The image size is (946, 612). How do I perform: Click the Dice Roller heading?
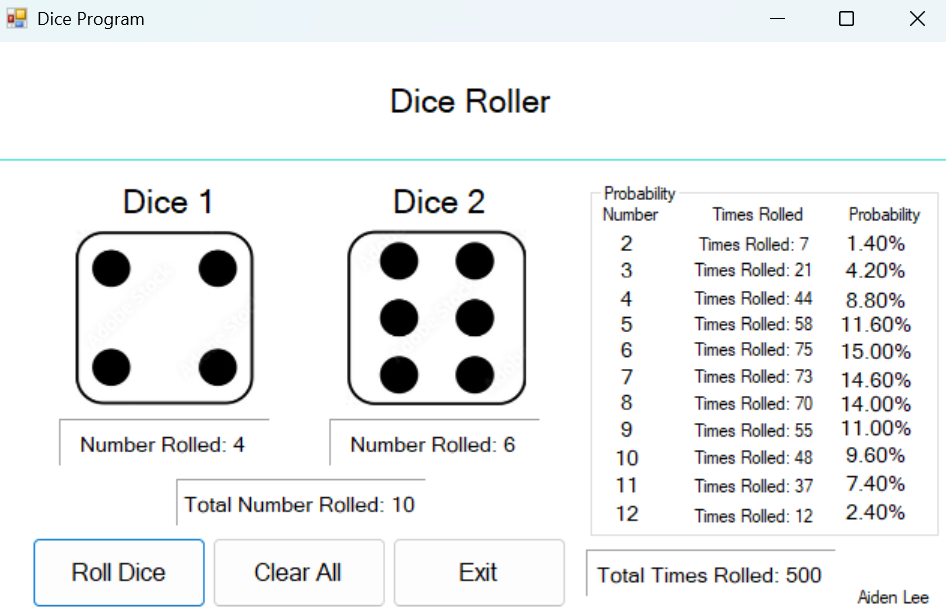(x=470, y=101)
